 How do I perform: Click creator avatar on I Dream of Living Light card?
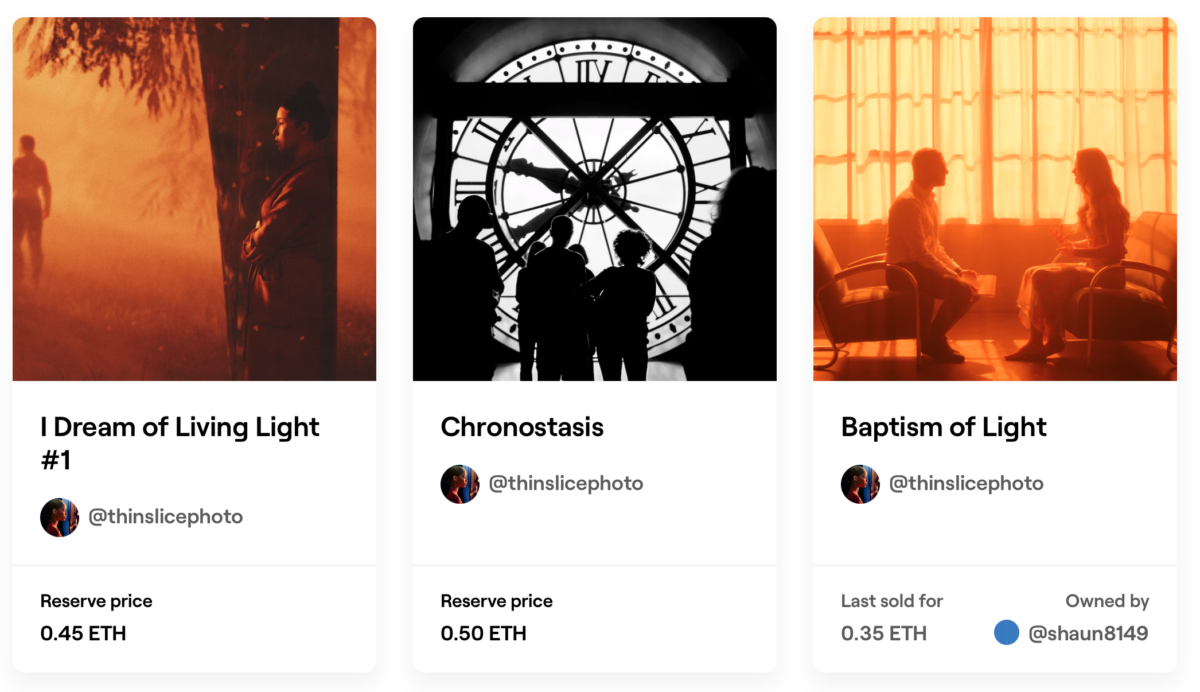pyautogui.click(x=59, y=517)
